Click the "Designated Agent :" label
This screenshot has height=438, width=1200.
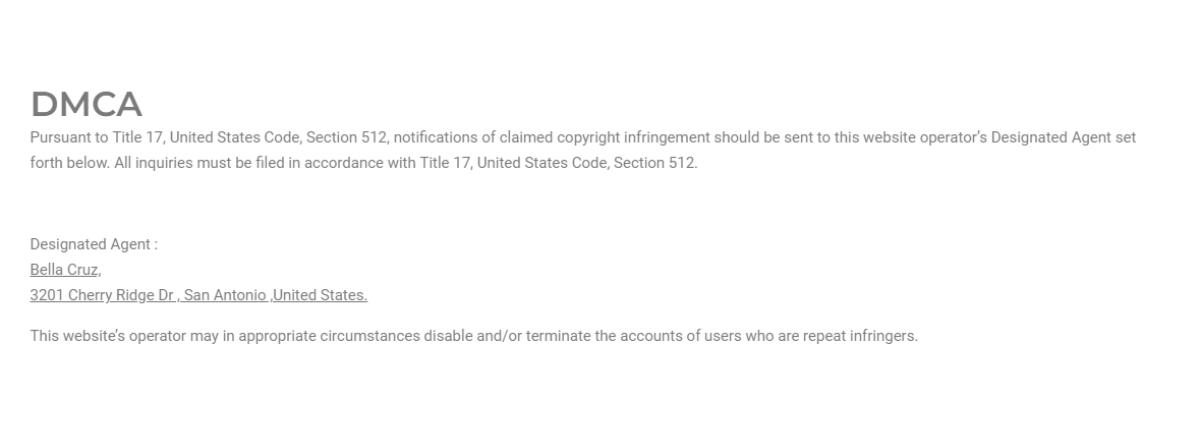pyautogui.click(x=94, y=244)
